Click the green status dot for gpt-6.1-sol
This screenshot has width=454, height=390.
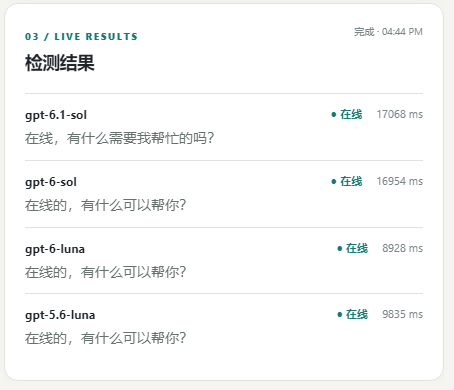pos(334,115)
